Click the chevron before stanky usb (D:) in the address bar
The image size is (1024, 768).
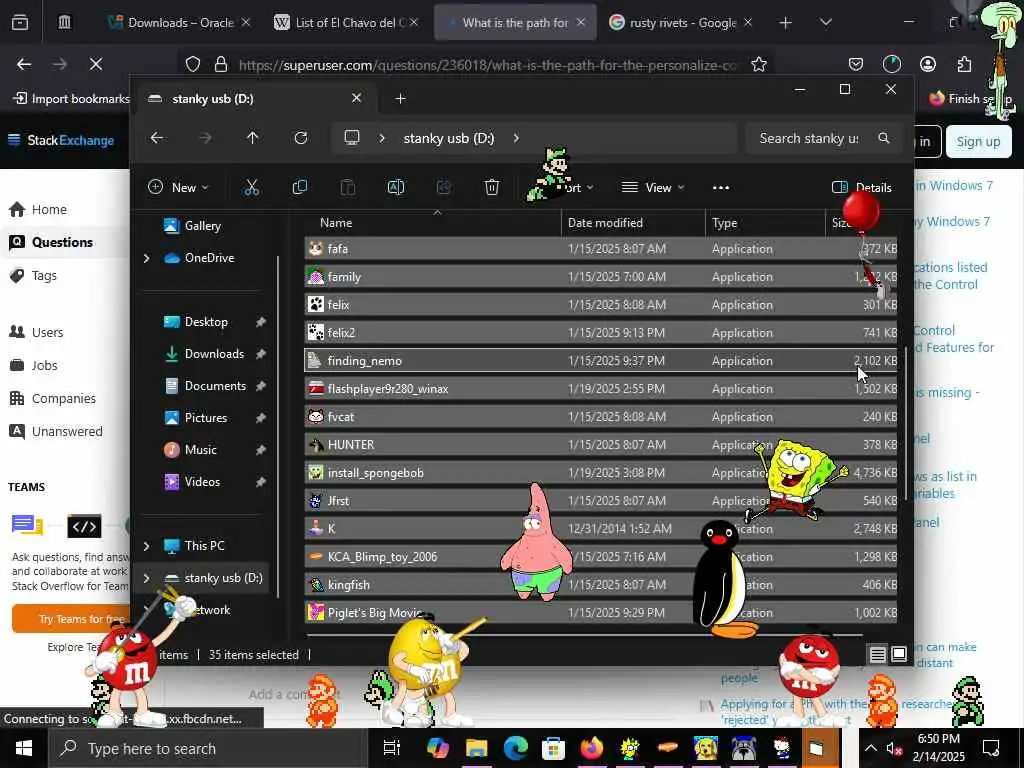[382, 138]
